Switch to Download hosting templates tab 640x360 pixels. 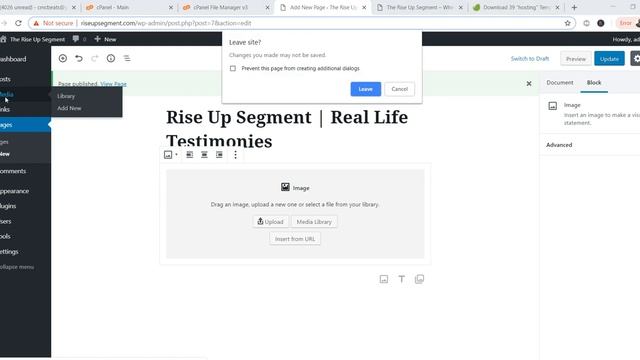(516, 7)
